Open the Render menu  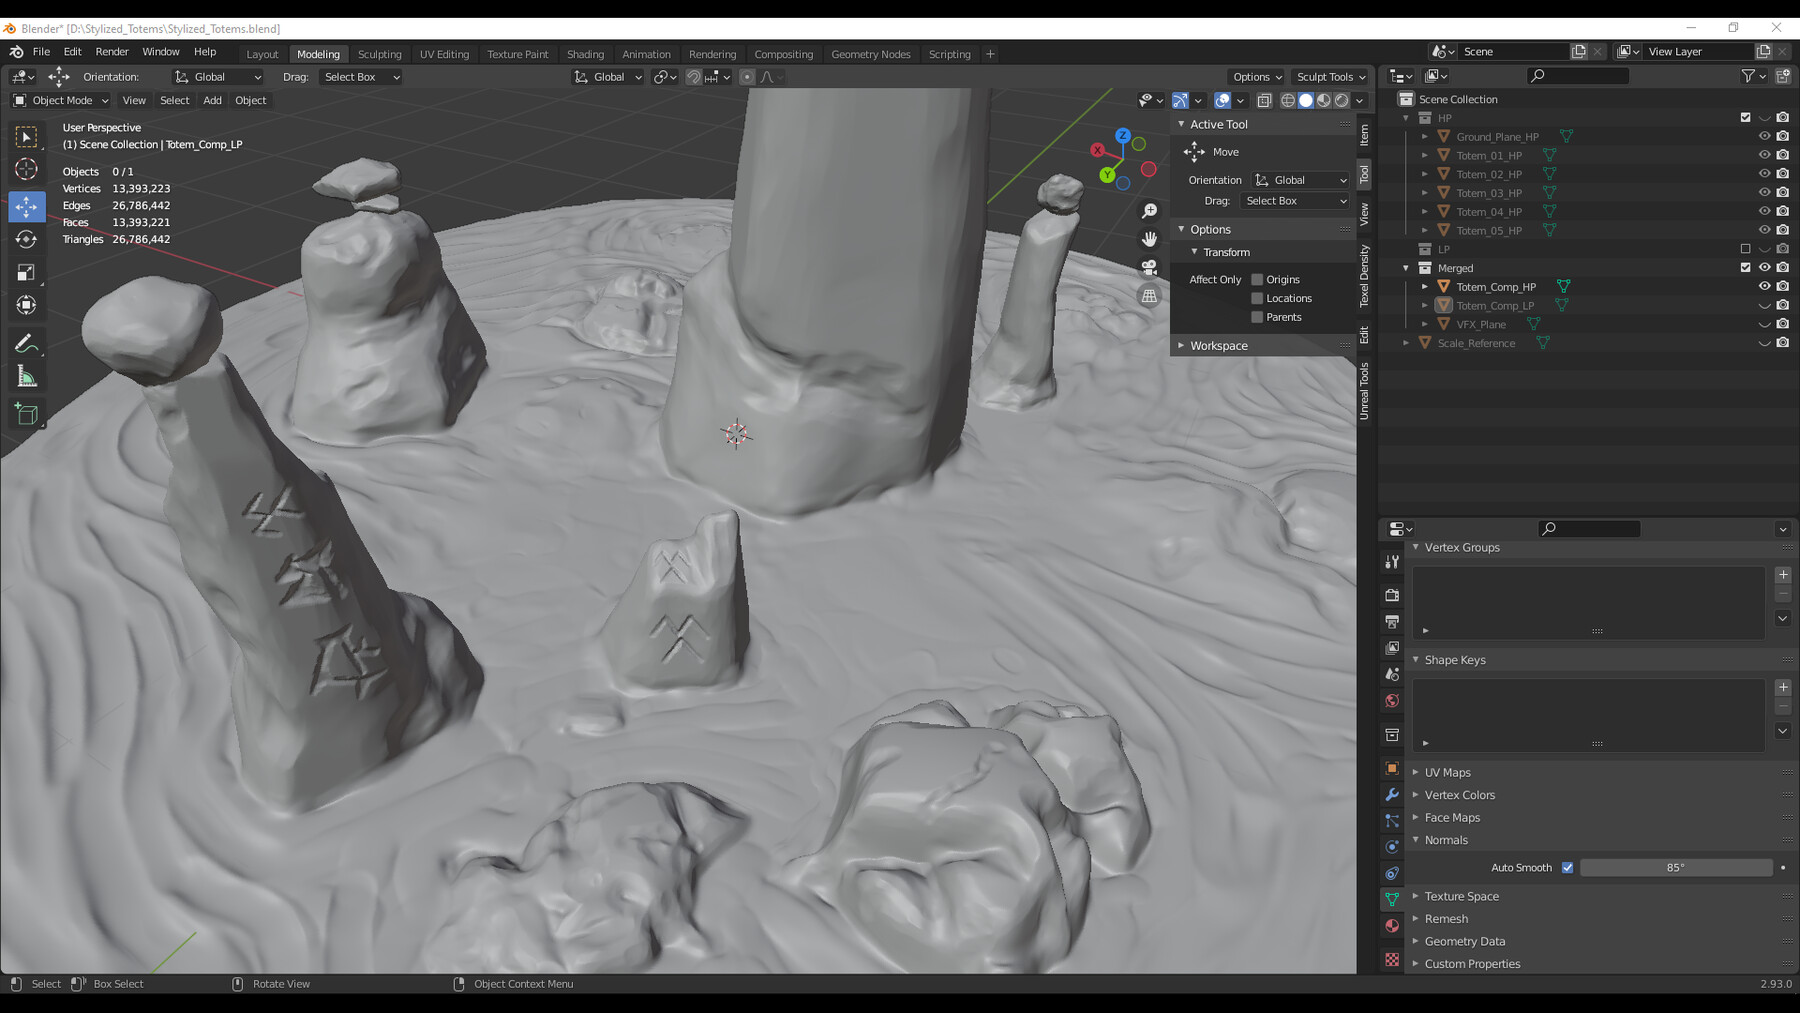click(x=112, y=51)
